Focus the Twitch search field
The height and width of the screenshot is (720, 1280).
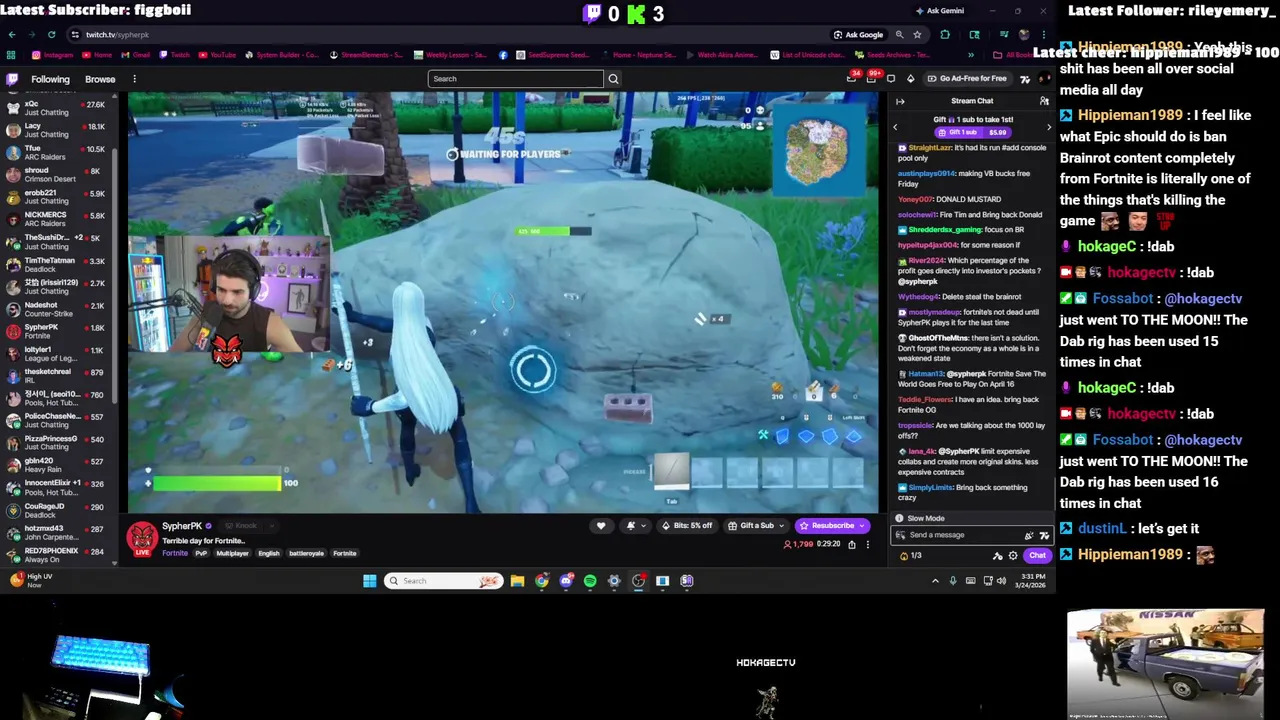point(516,79)
